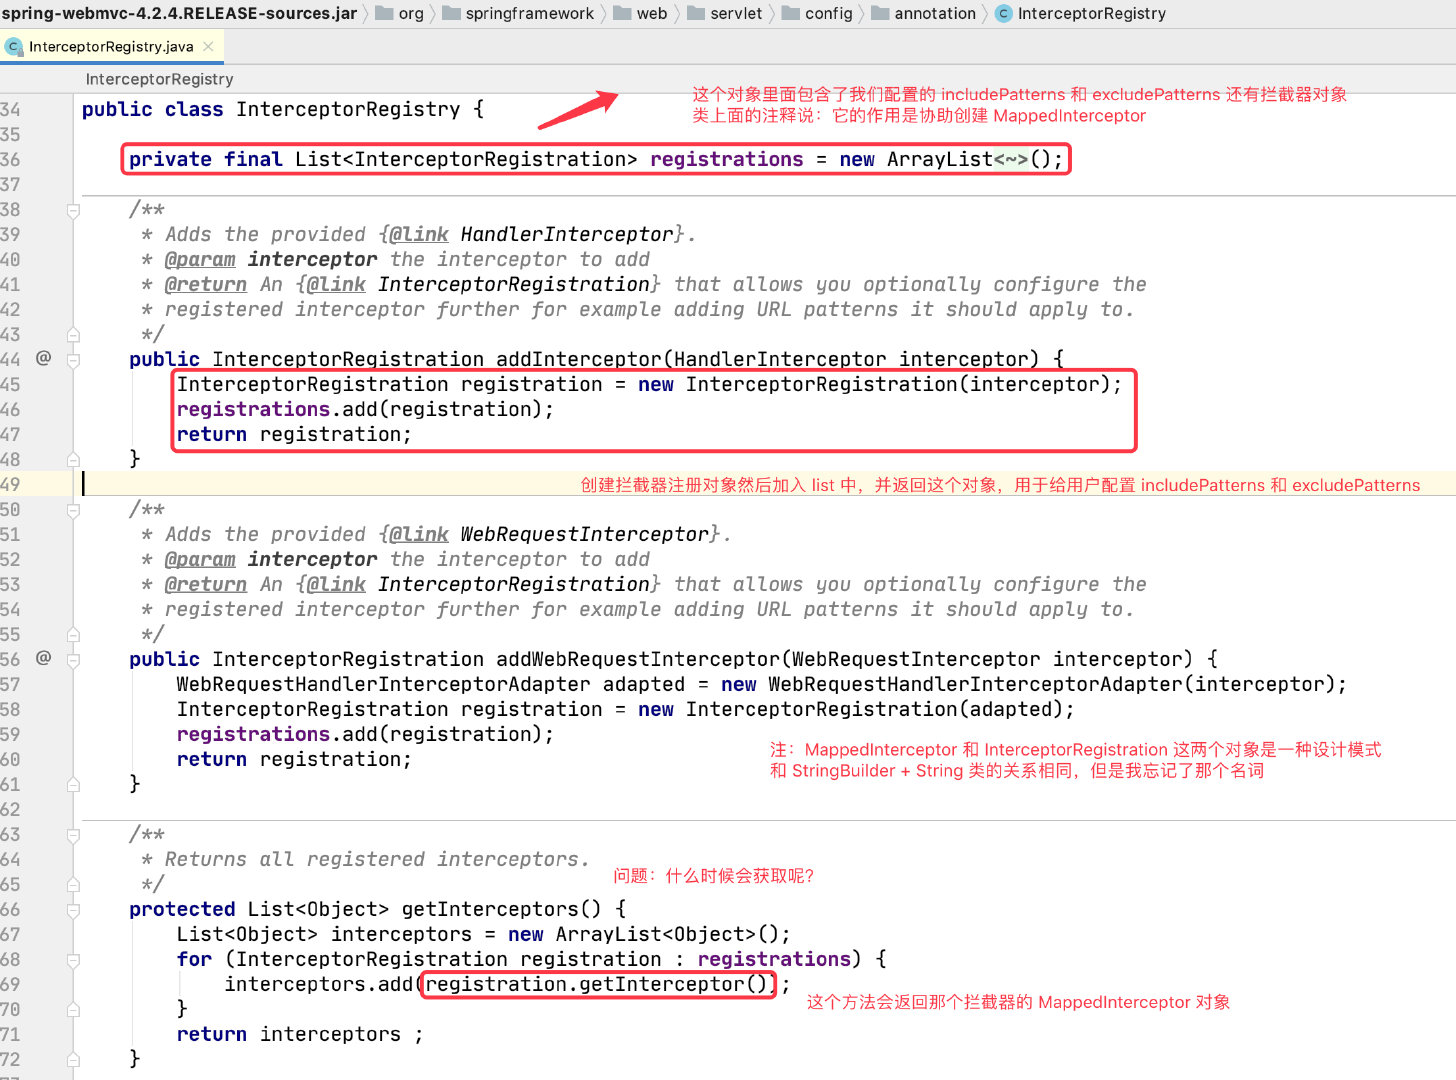The image size is (1456, 1080).
Task: Click the @ gutter icon at addInterceptor line
Action: (x=43, y=357)
